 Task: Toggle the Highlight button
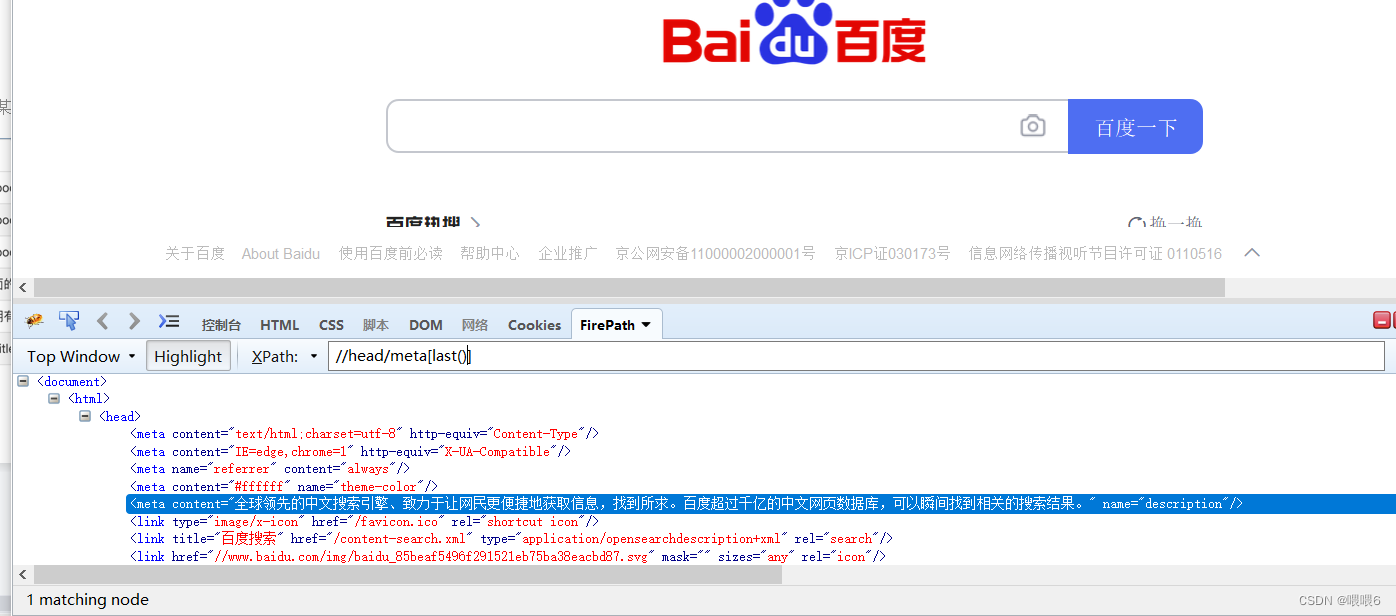(x=188, y=356)
